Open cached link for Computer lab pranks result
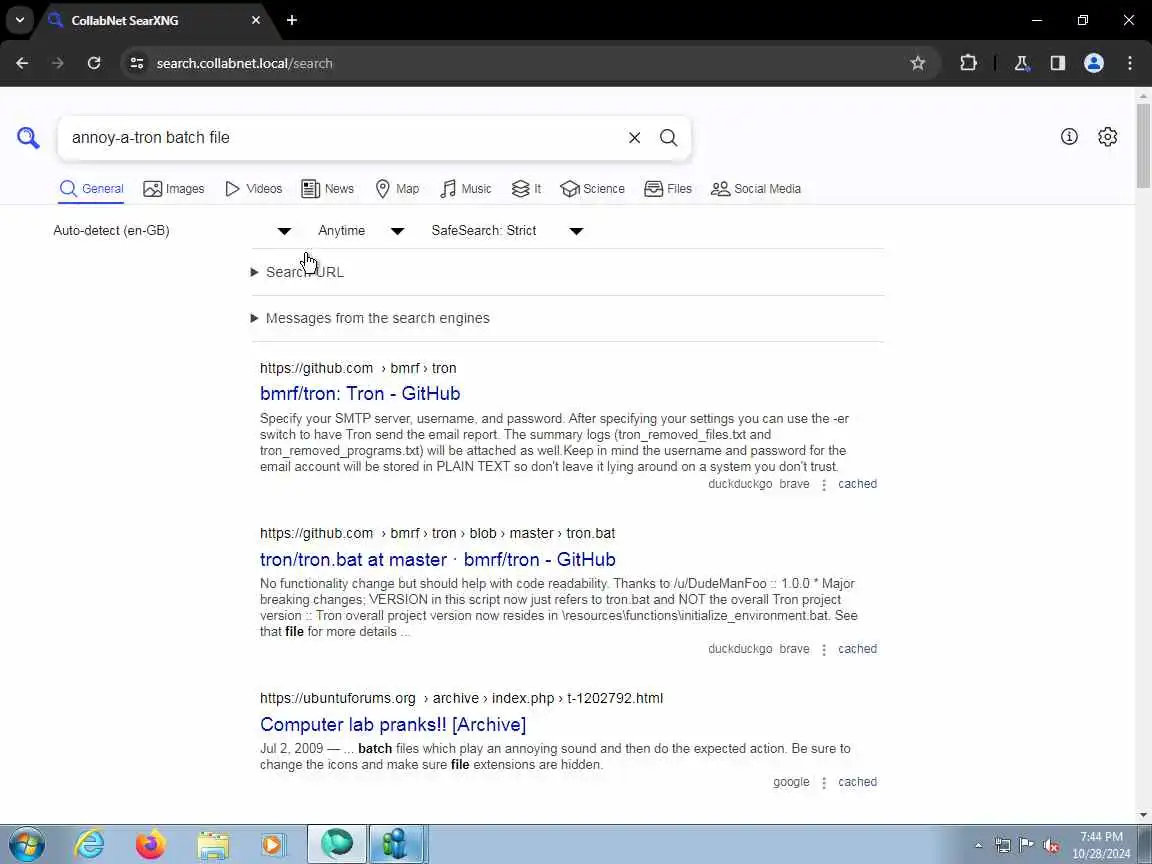Screen dimensions: 1152x864 [x=857, y=782]
